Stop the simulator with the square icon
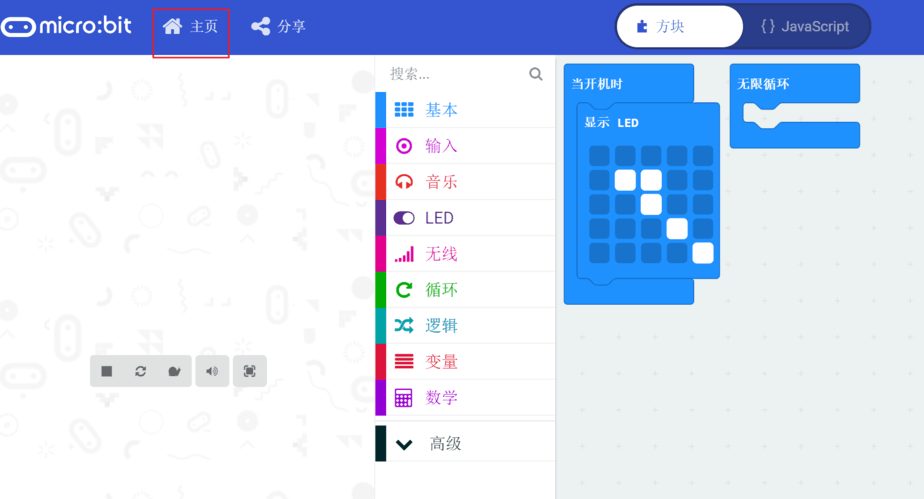This screenshot has height=499, width=924. [x=107, y=371]
